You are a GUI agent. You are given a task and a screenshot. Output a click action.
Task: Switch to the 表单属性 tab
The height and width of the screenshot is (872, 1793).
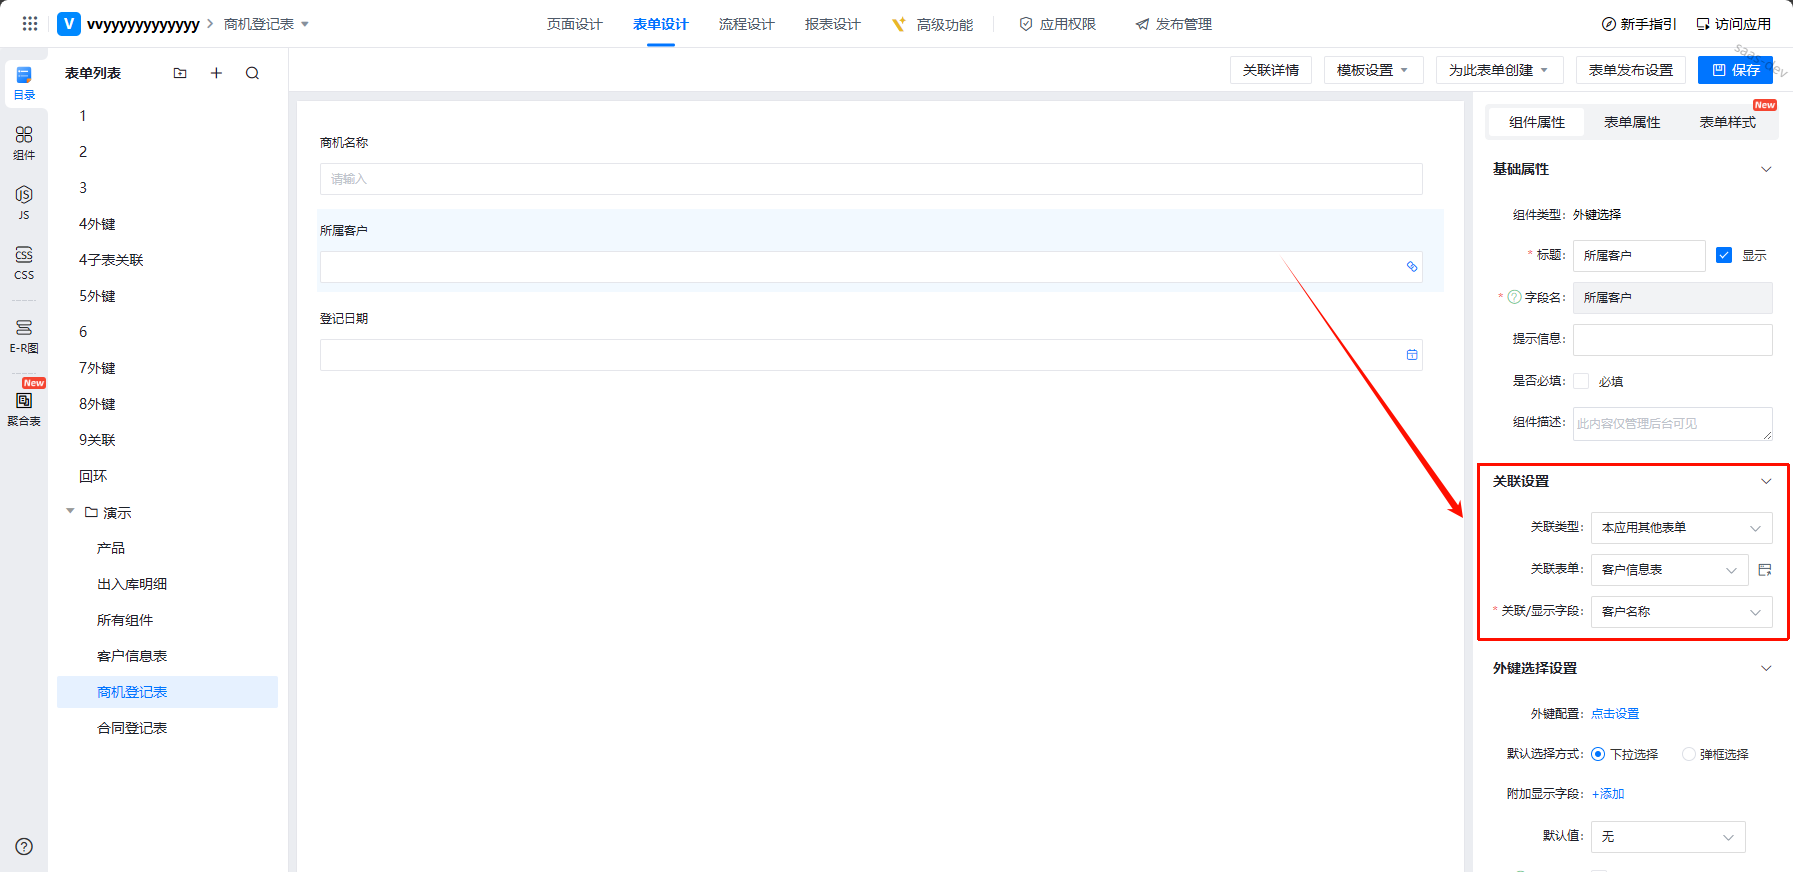click(x=1632, y=122)
